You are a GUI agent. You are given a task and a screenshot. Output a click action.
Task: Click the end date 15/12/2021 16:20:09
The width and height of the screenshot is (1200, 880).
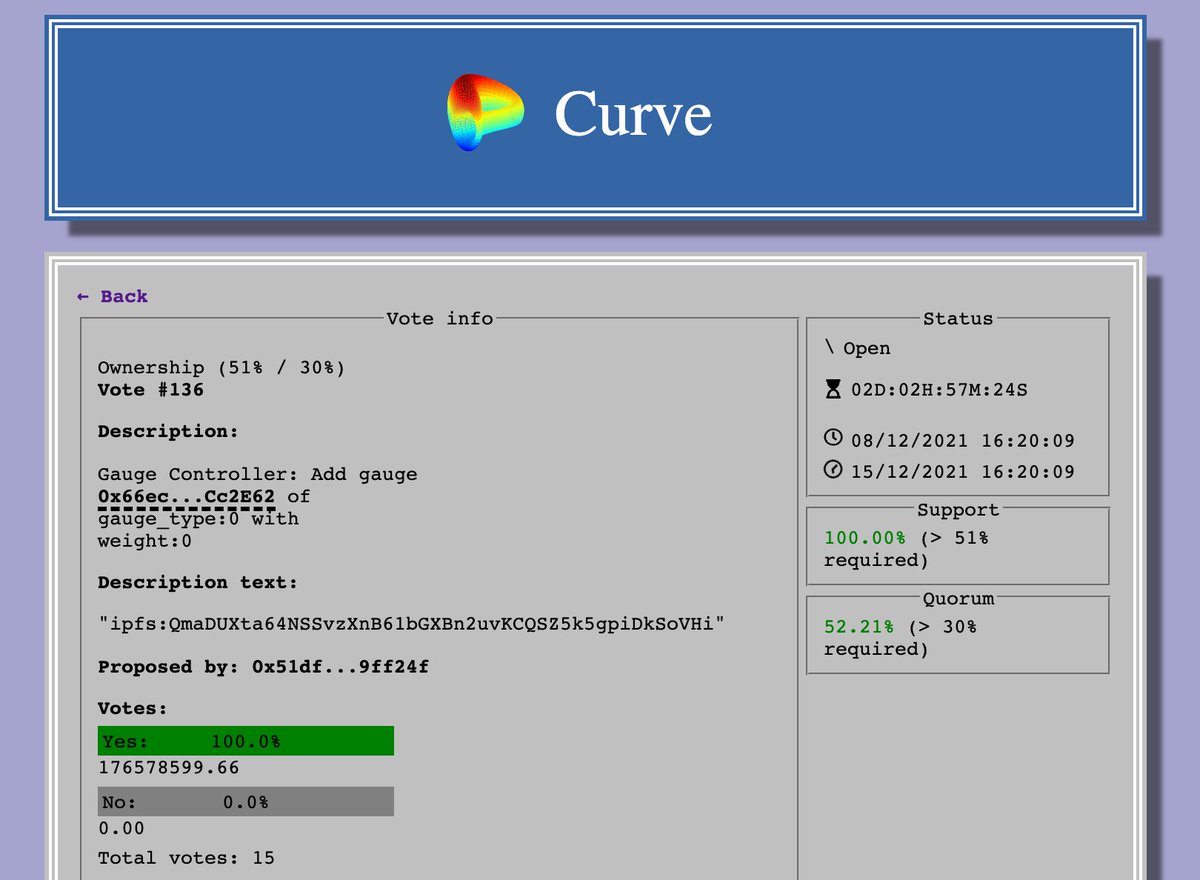[x=963, y=471]
